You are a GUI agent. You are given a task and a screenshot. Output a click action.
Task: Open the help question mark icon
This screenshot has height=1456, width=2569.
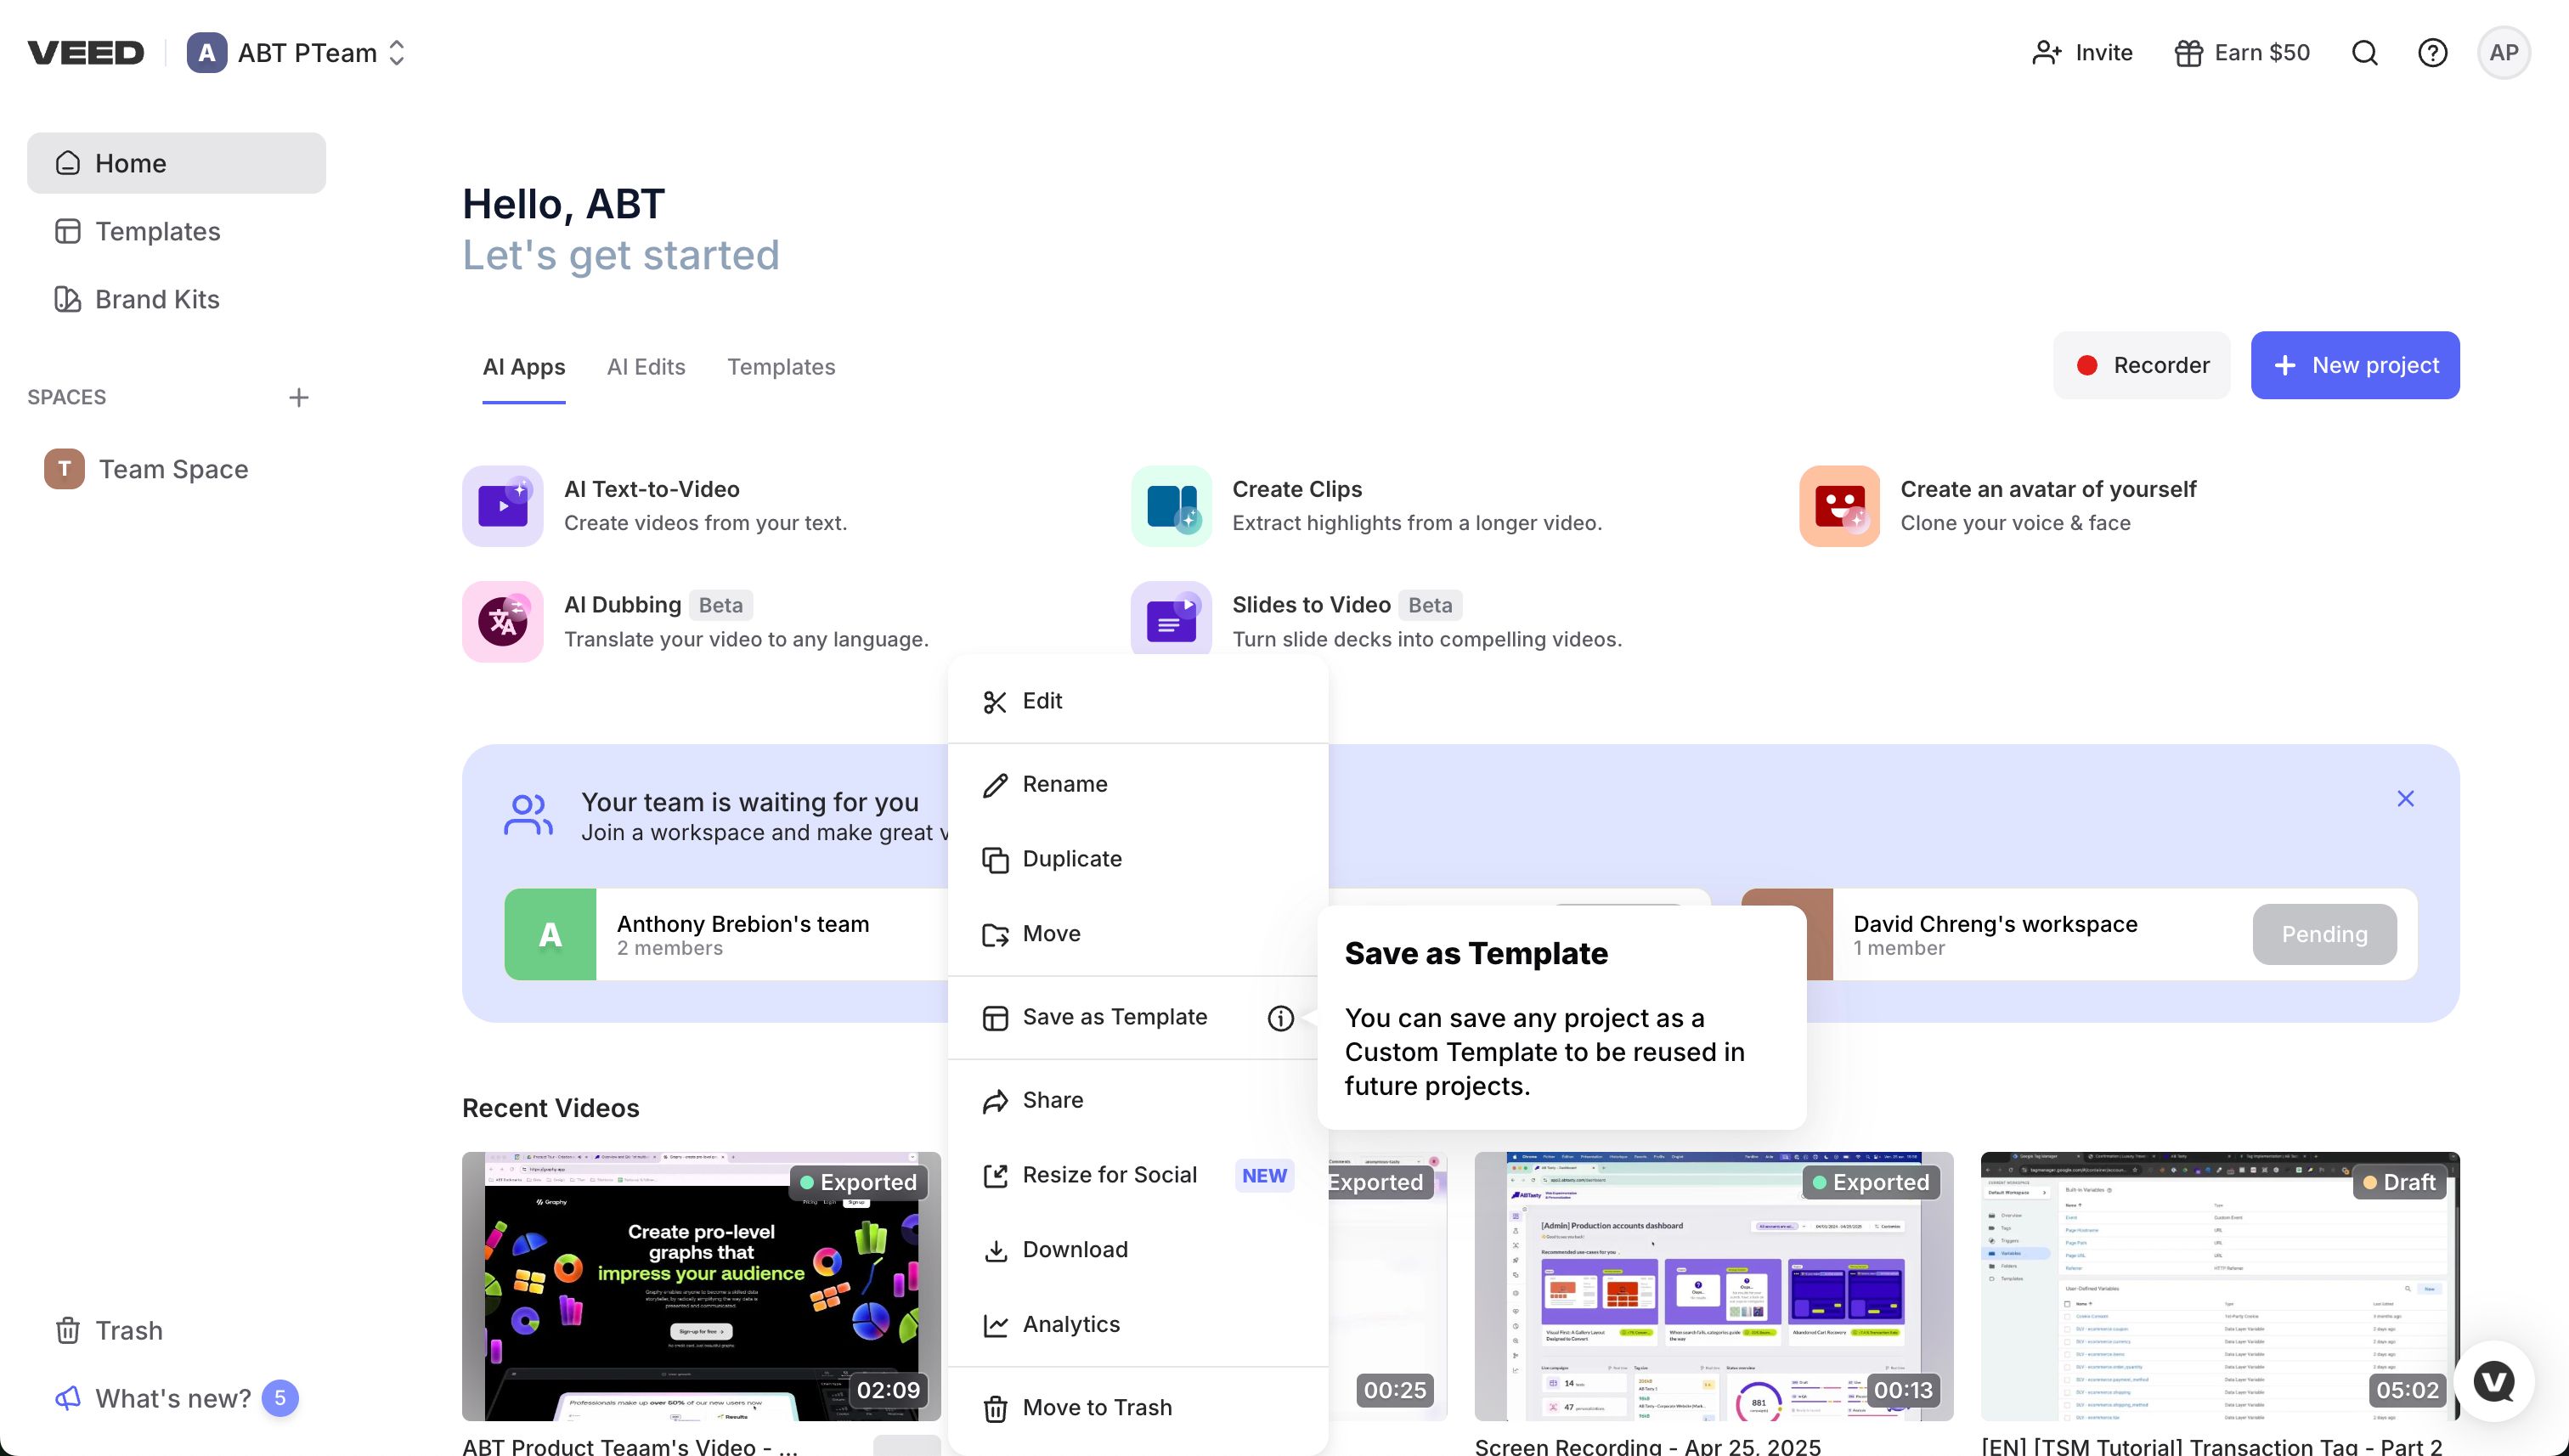2432,53
